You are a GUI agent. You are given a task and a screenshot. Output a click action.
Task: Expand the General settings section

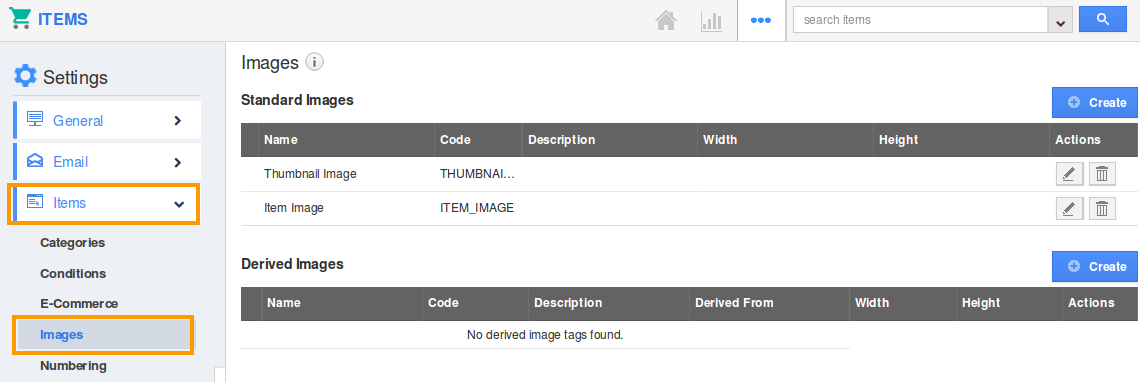click(108, 120)
